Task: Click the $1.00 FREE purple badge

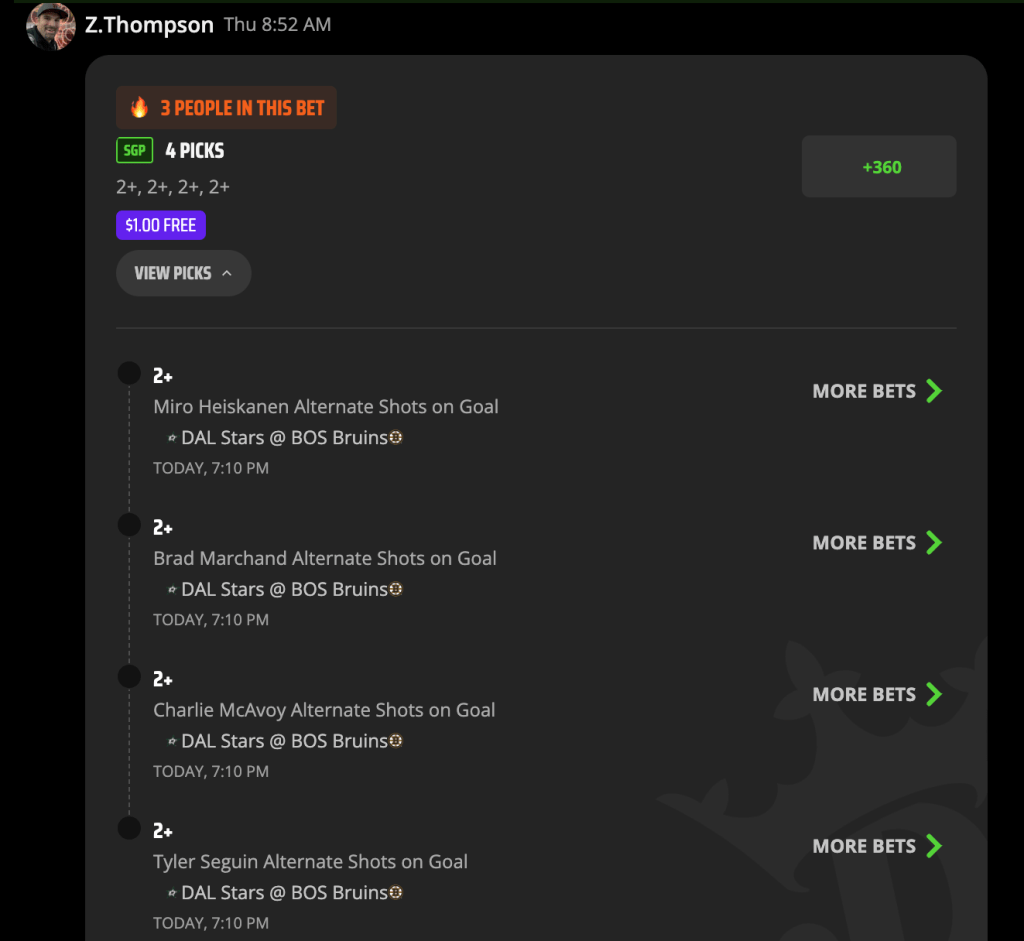Action: coord(161,225)
